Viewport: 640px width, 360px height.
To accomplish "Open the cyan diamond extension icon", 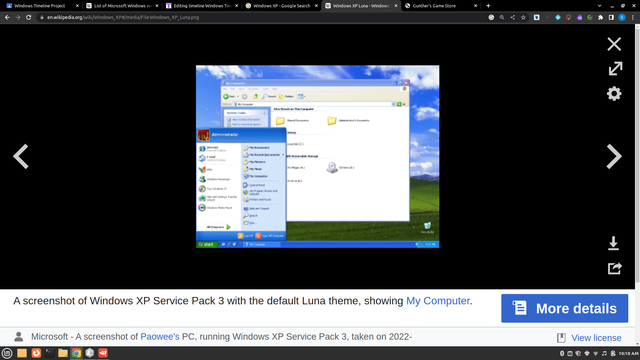I will click(x=558, y=18).
